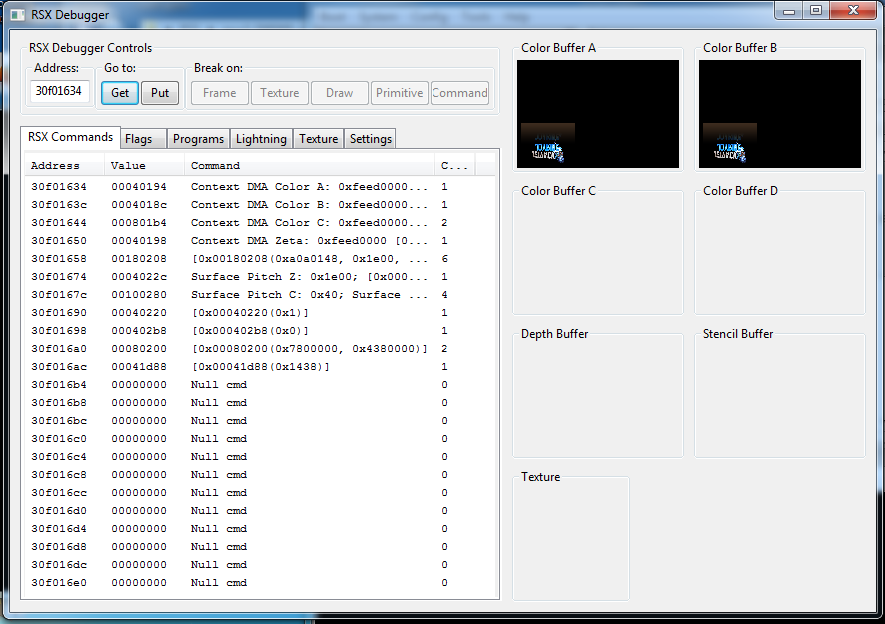Image resolution: width=885 pixels, height=624 pixels.
Task: Select Null cmd row at 30f016bc
Action: (260, 421)
